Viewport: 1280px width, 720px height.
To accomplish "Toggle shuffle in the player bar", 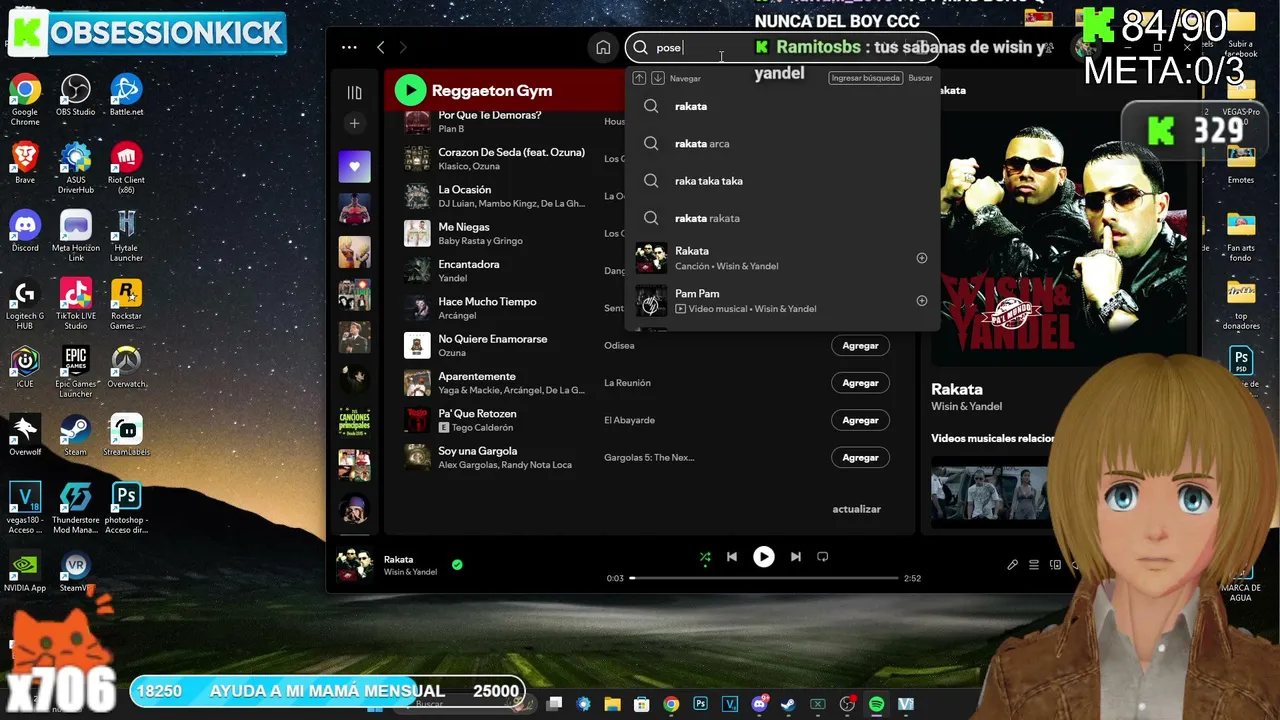I will (705, 557).
